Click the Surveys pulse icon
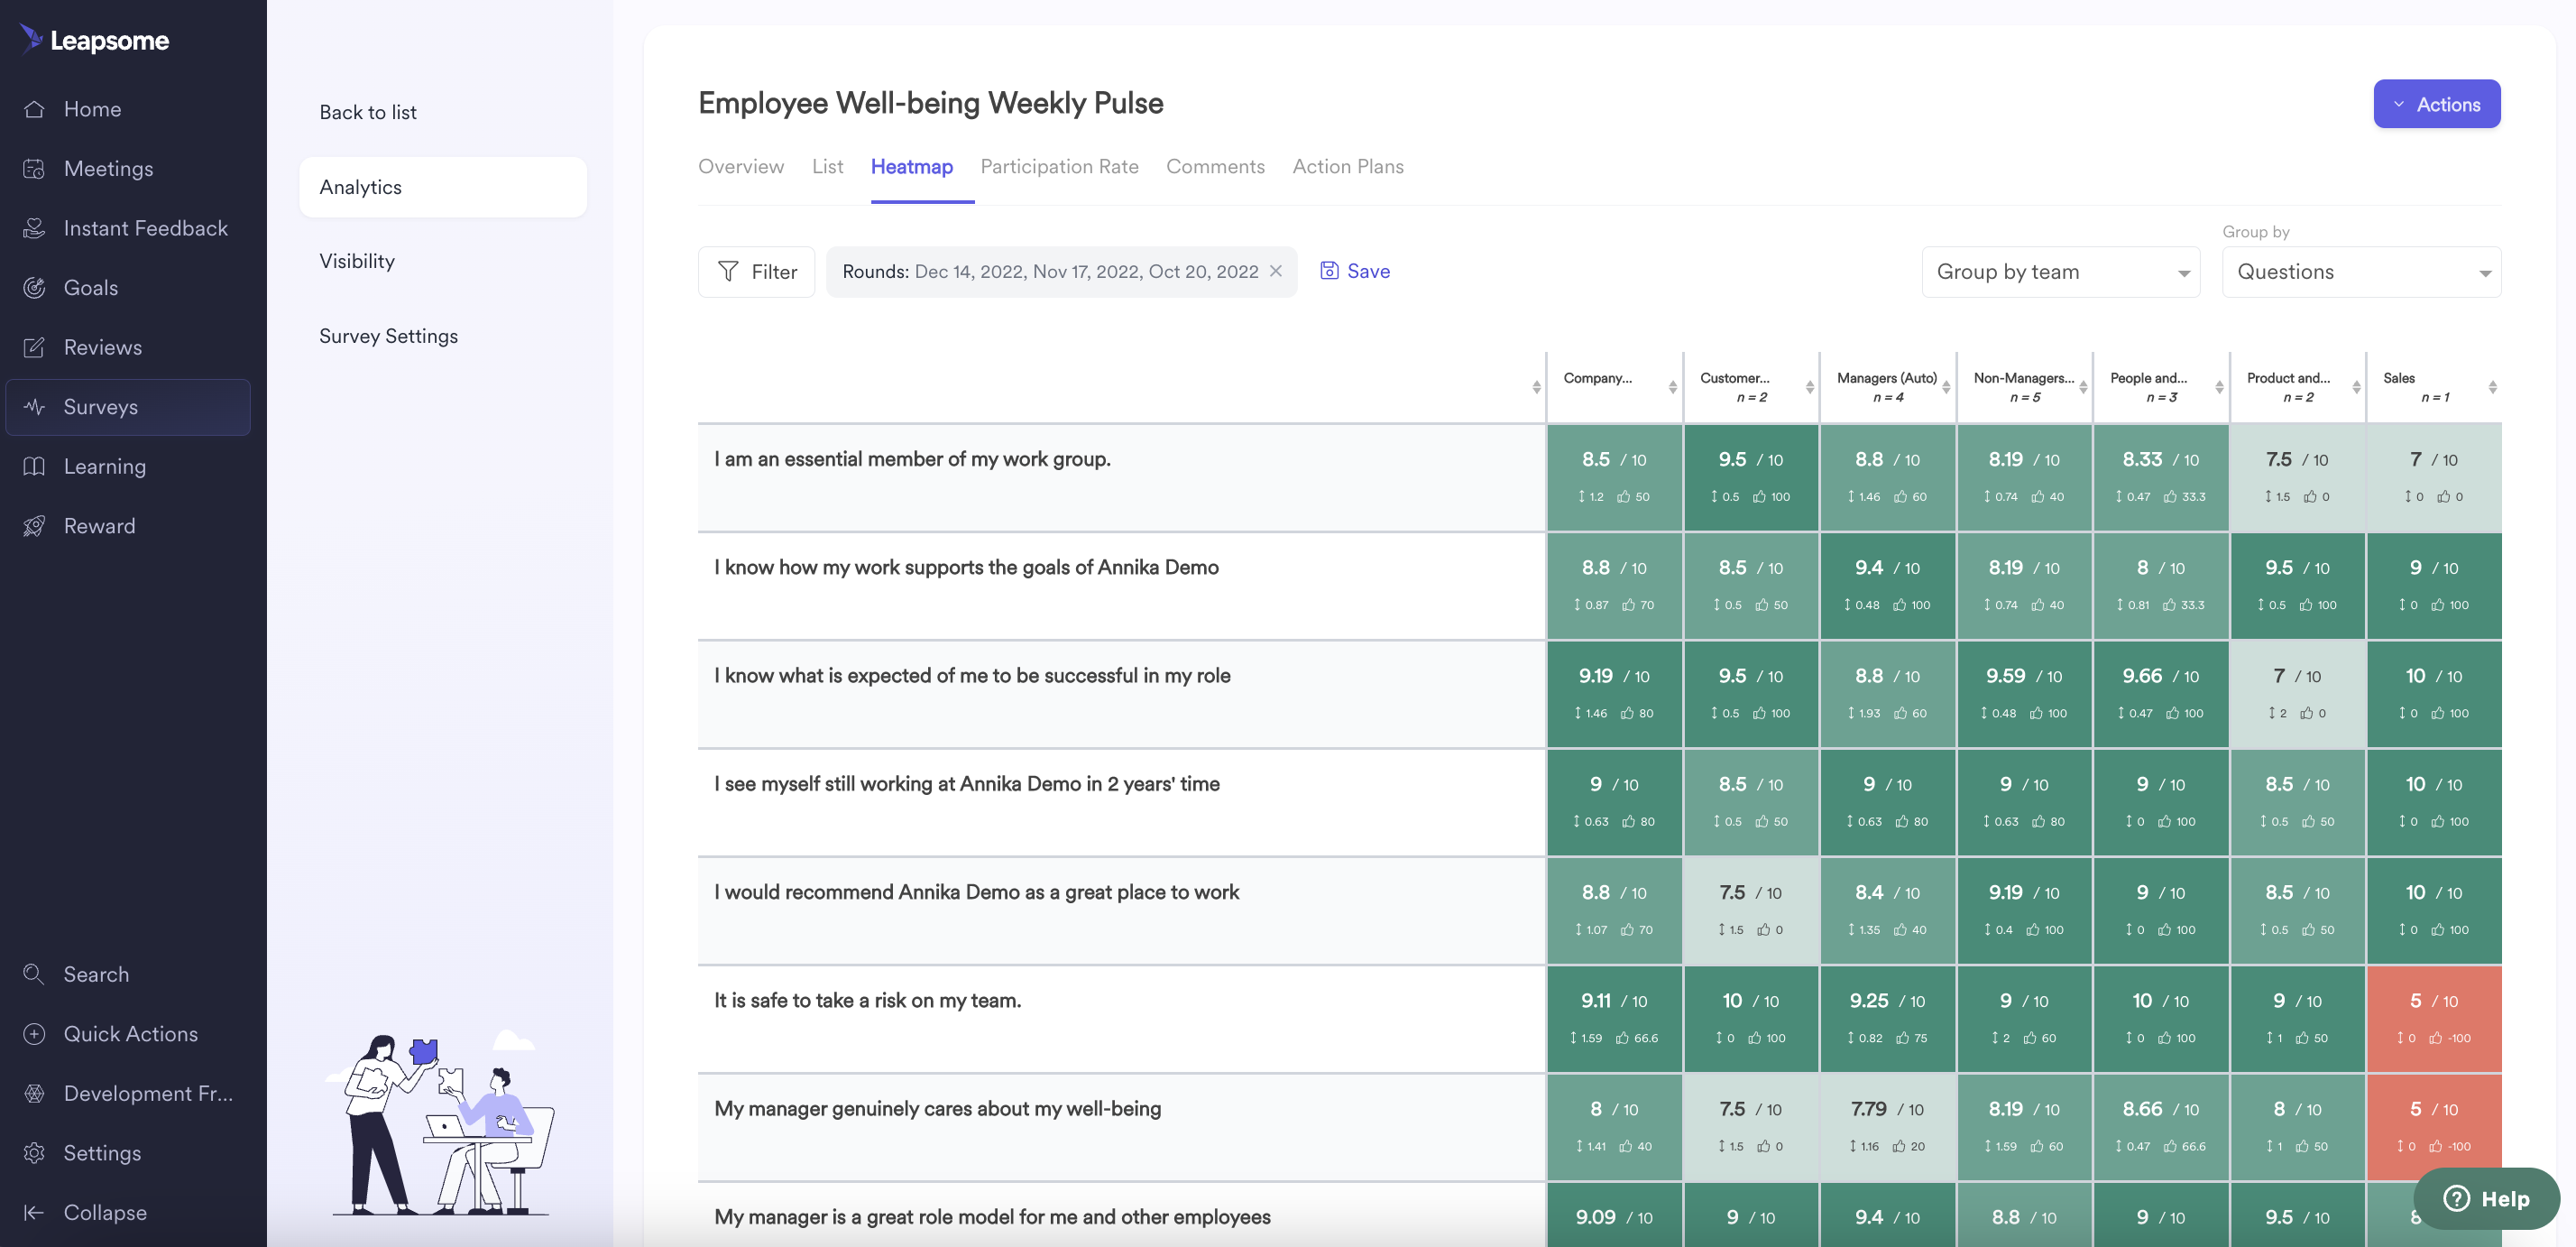 coord(34,407)
